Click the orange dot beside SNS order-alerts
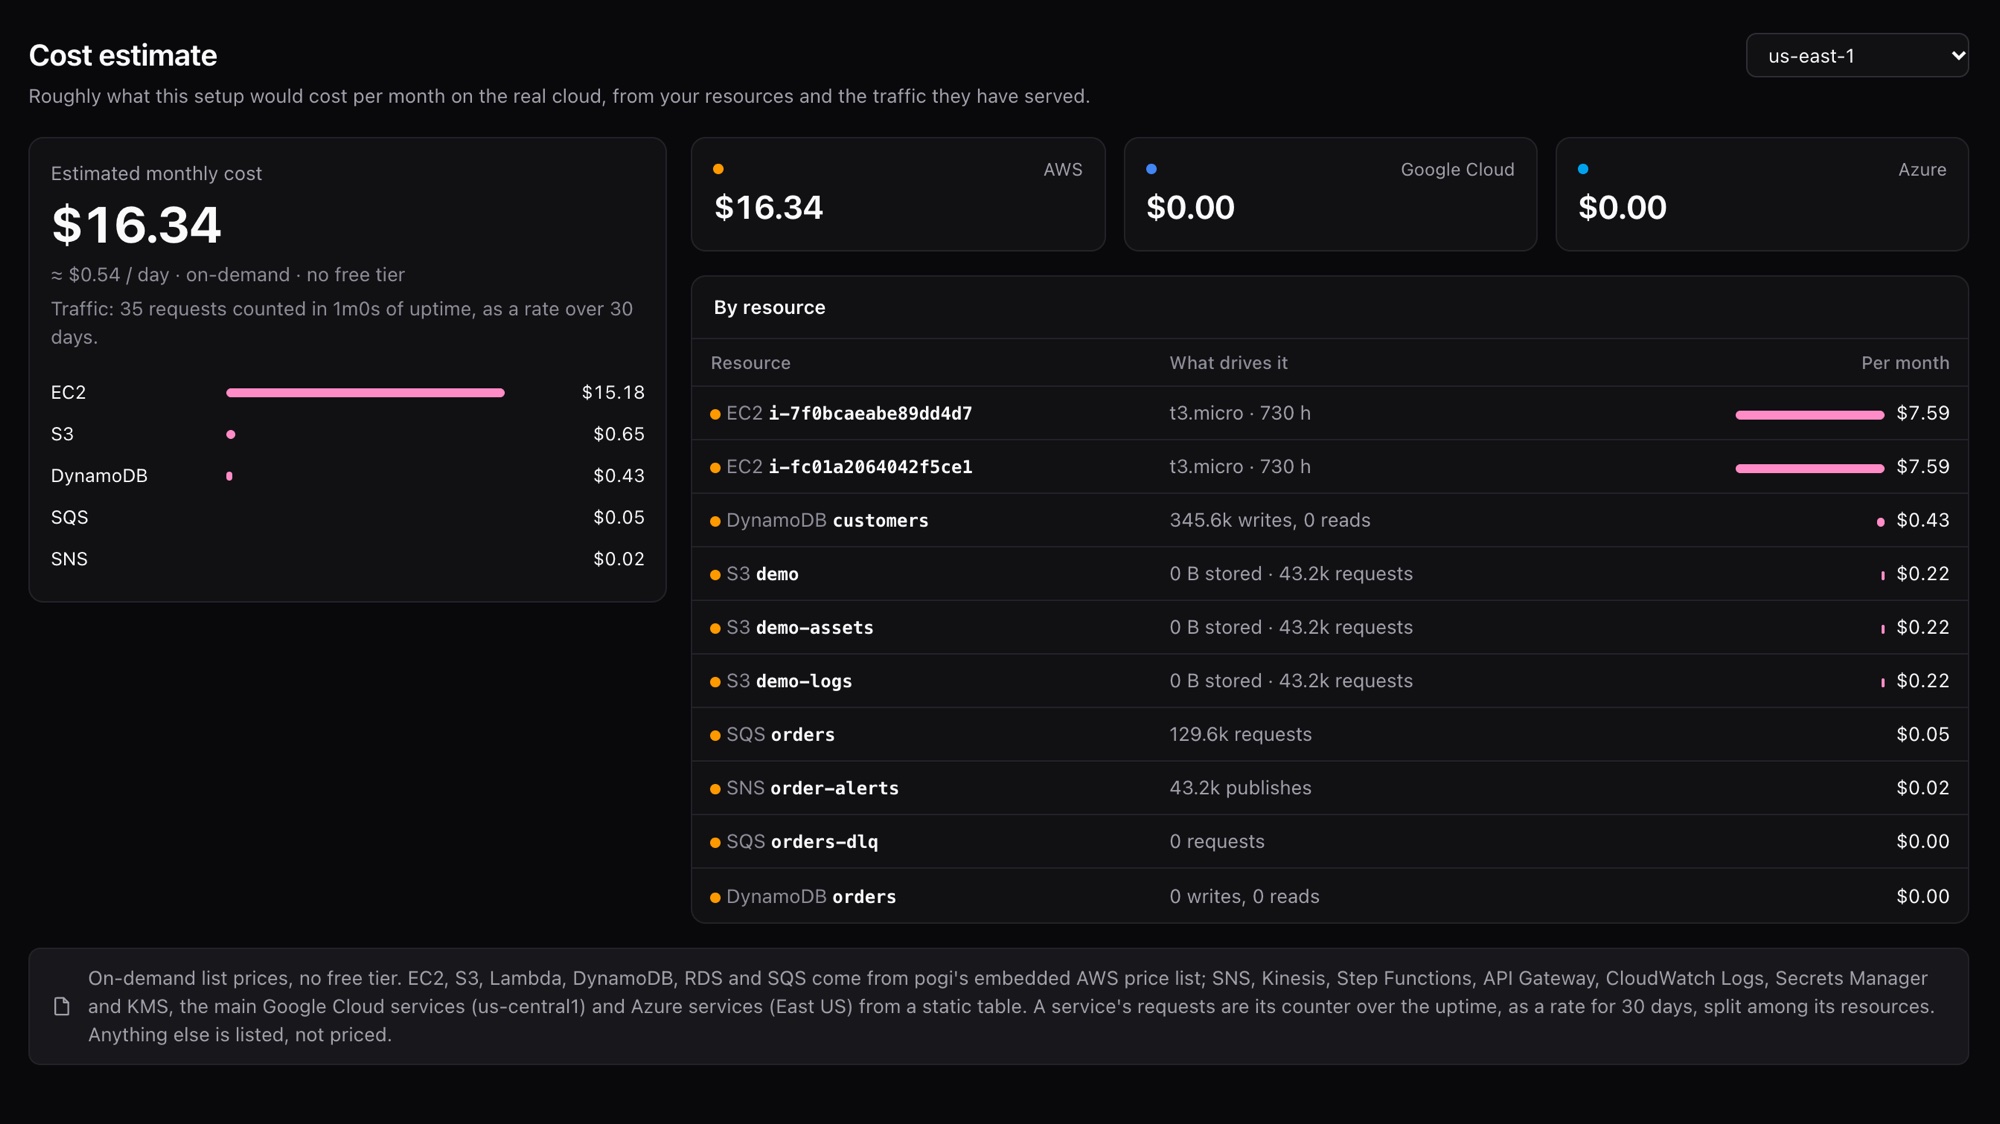 [x=715, y=789]
